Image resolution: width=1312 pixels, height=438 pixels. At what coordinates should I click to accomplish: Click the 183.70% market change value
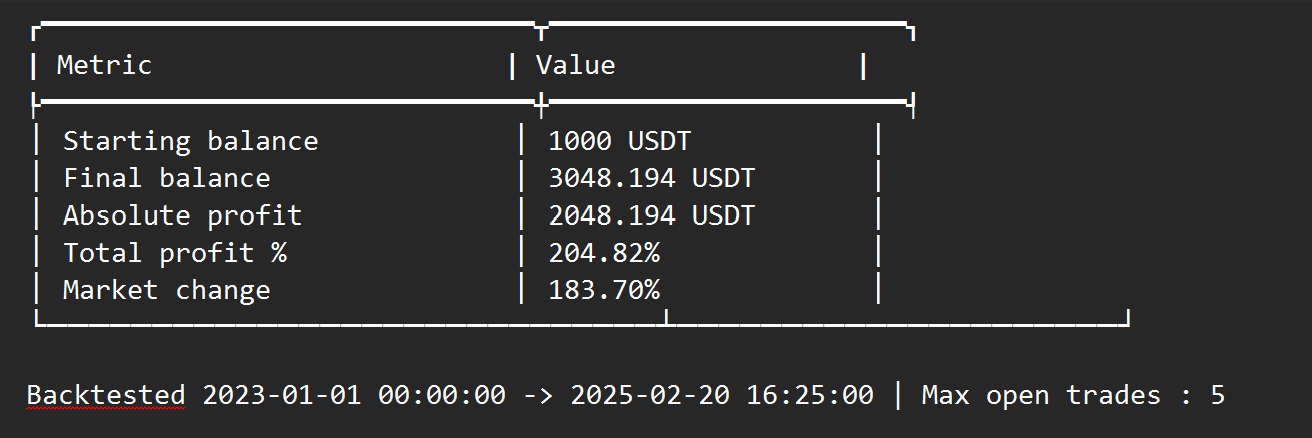click(x=604, y=290)
